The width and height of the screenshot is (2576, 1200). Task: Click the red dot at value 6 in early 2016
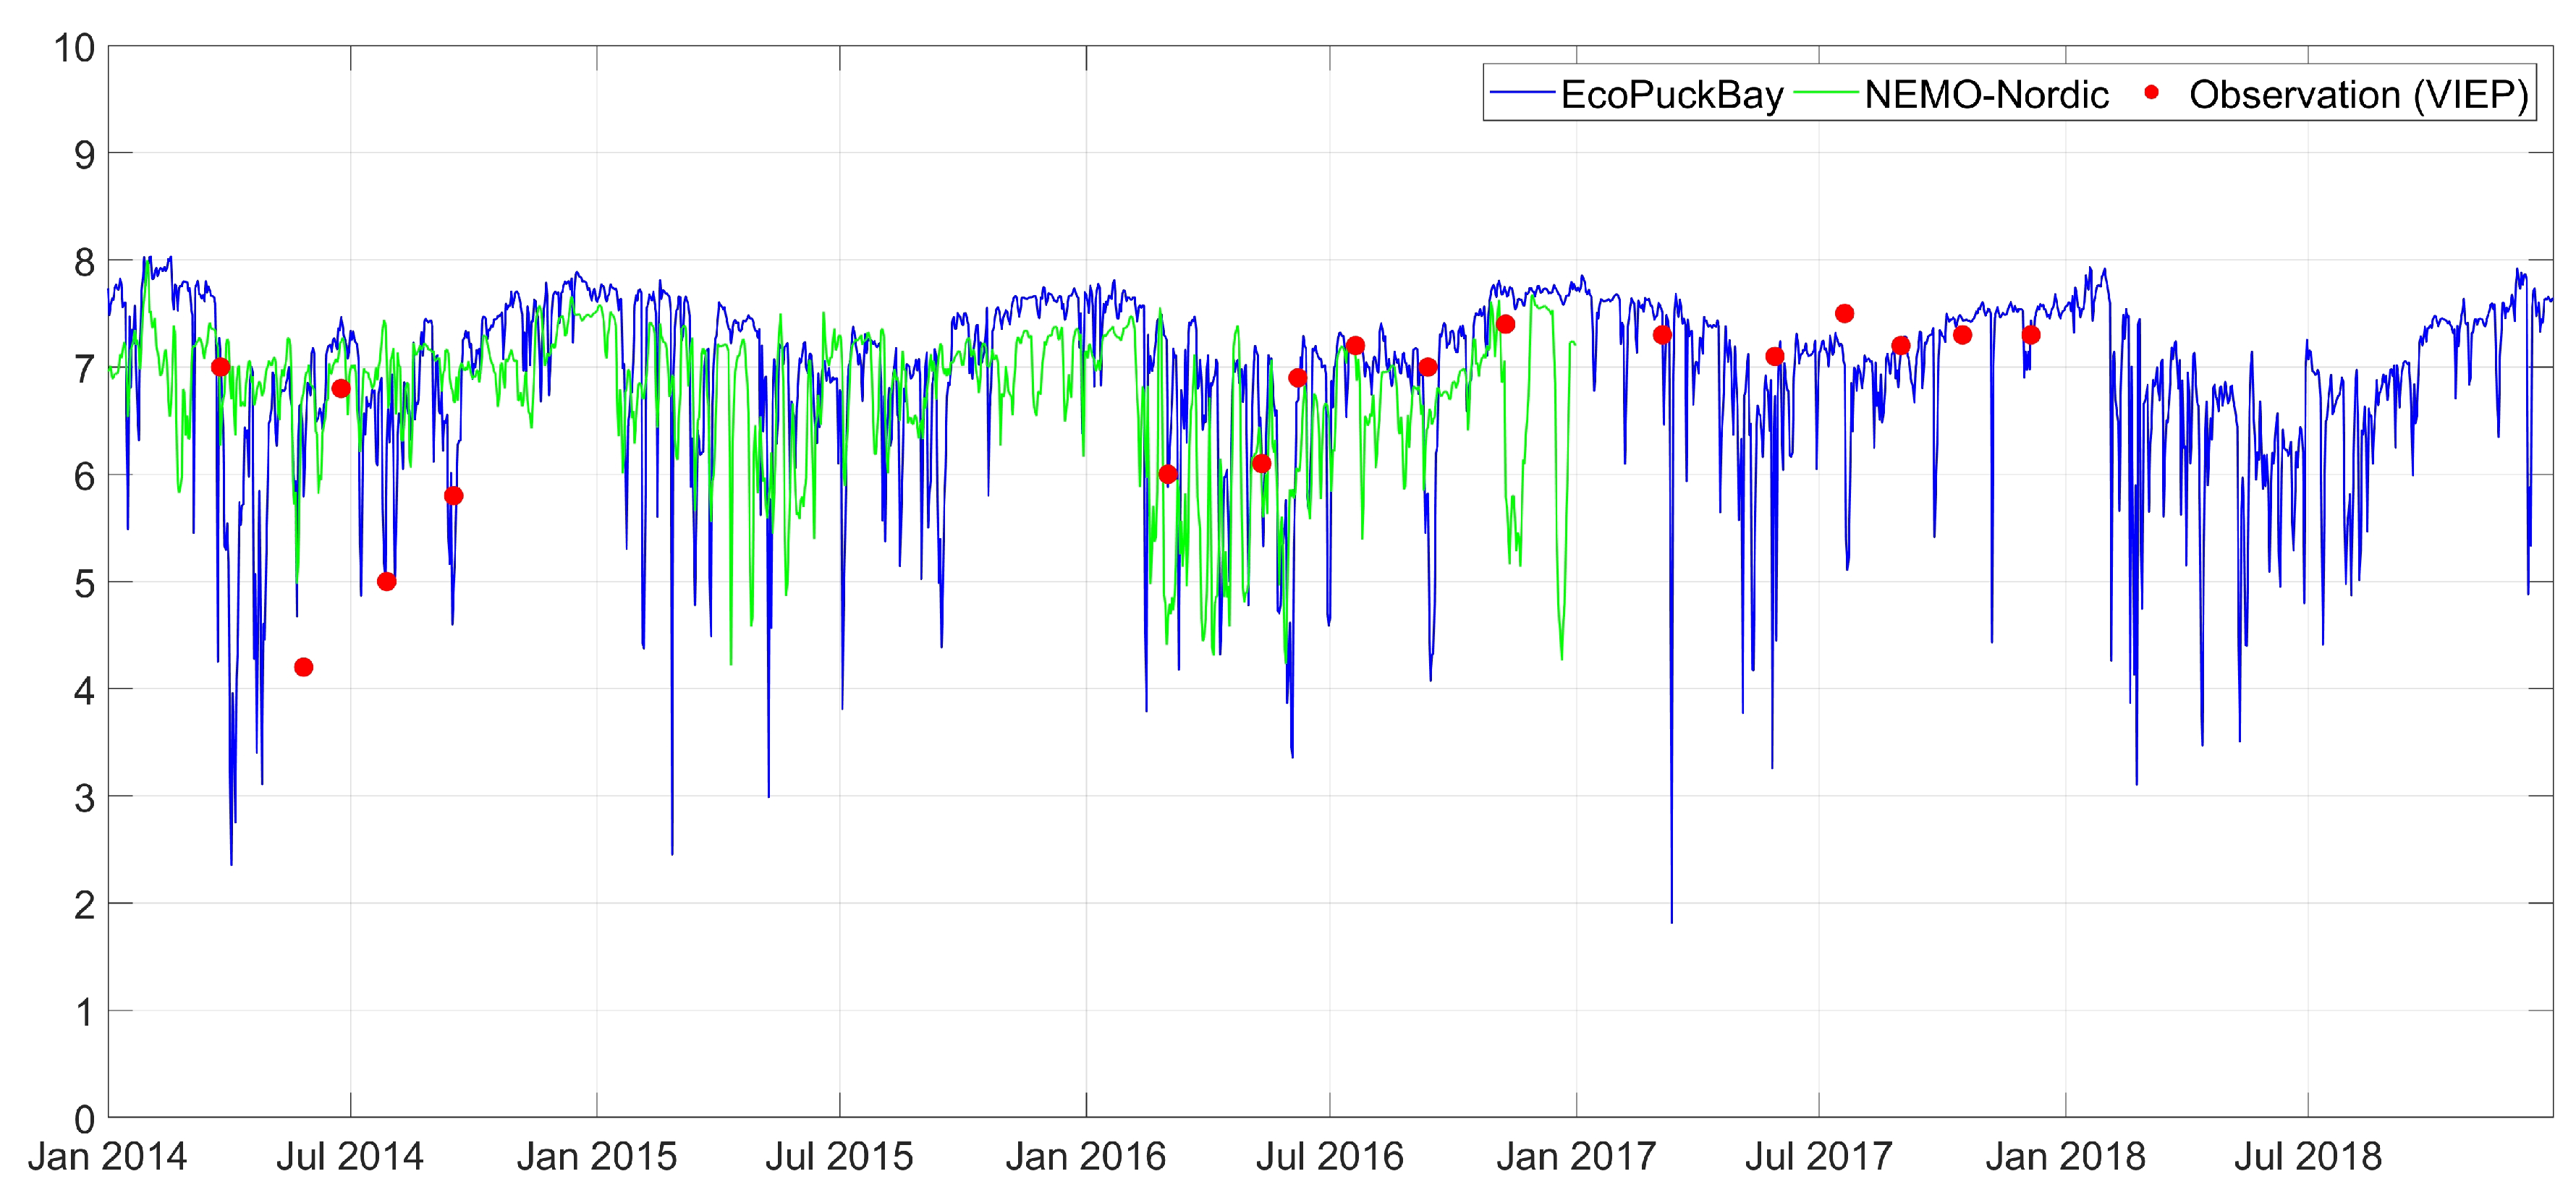point(1168,474)
